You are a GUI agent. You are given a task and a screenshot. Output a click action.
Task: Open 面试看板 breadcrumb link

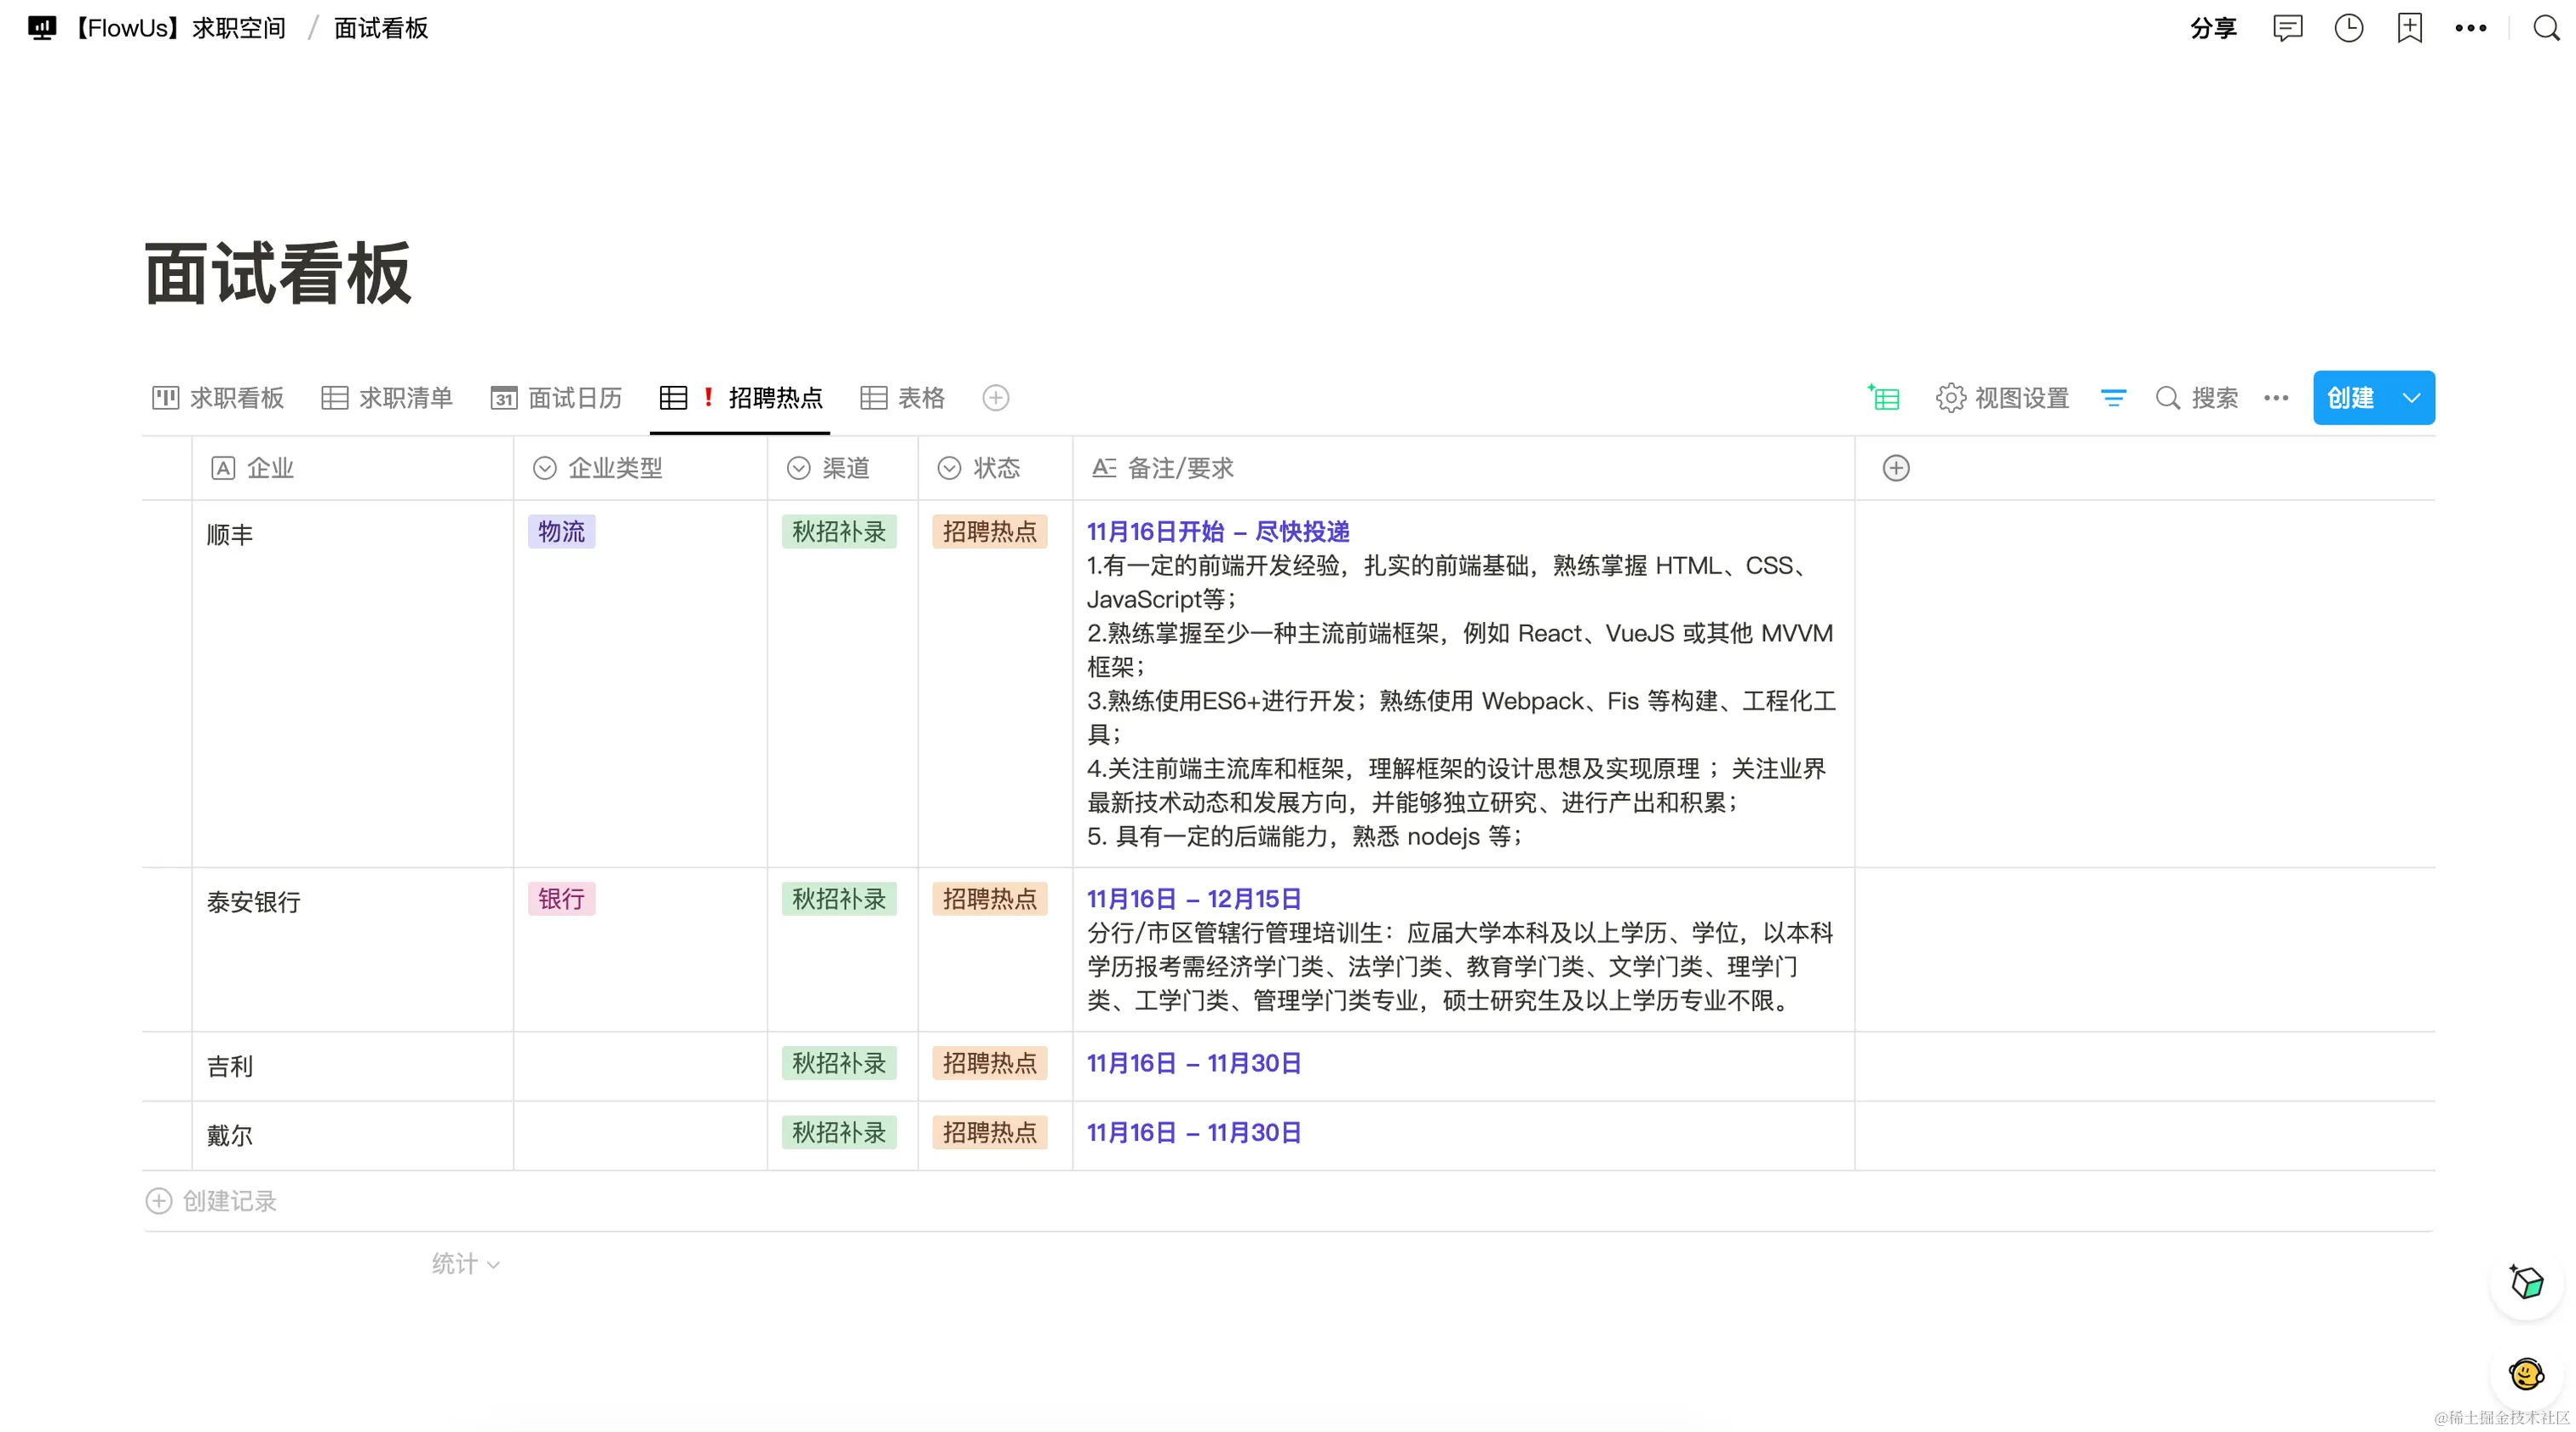(x=381, y=28)
